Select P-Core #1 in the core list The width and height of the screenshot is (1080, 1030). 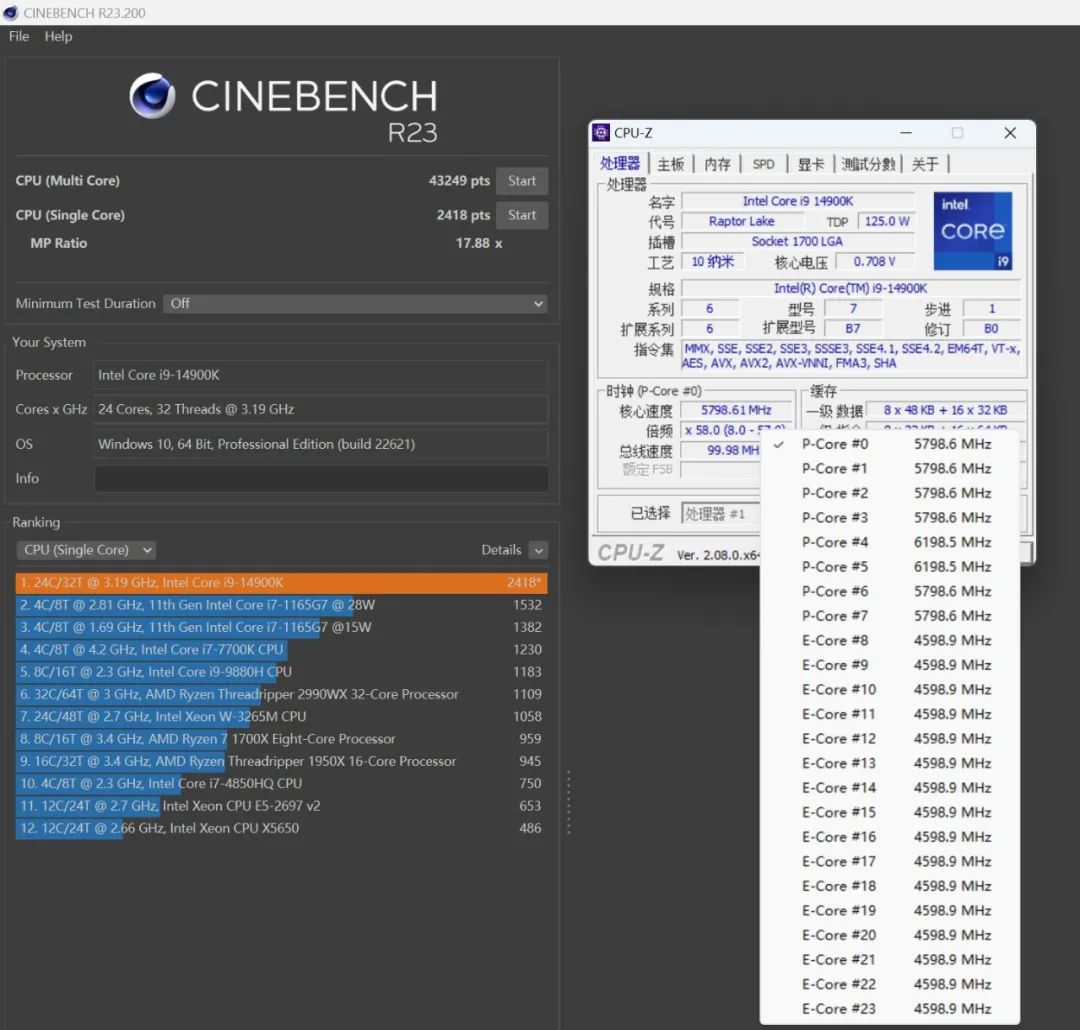coord(889,468)
